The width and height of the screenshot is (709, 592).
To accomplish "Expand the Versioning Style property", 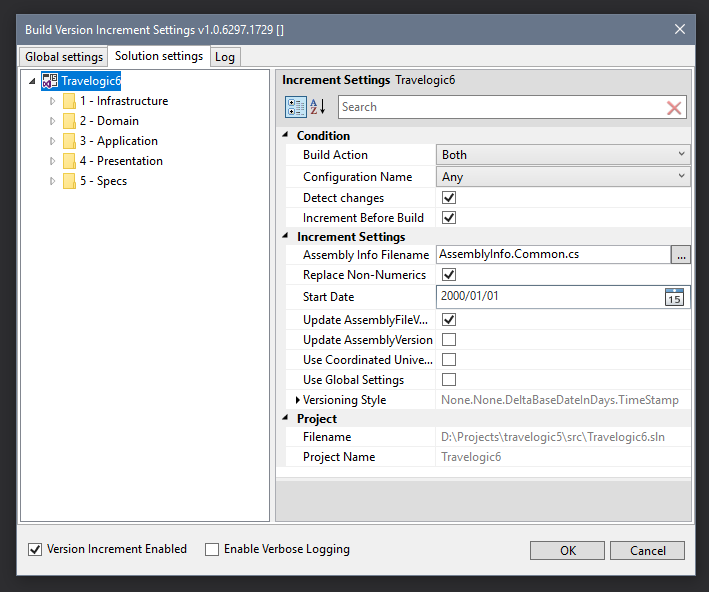I will tap(298, 400).
